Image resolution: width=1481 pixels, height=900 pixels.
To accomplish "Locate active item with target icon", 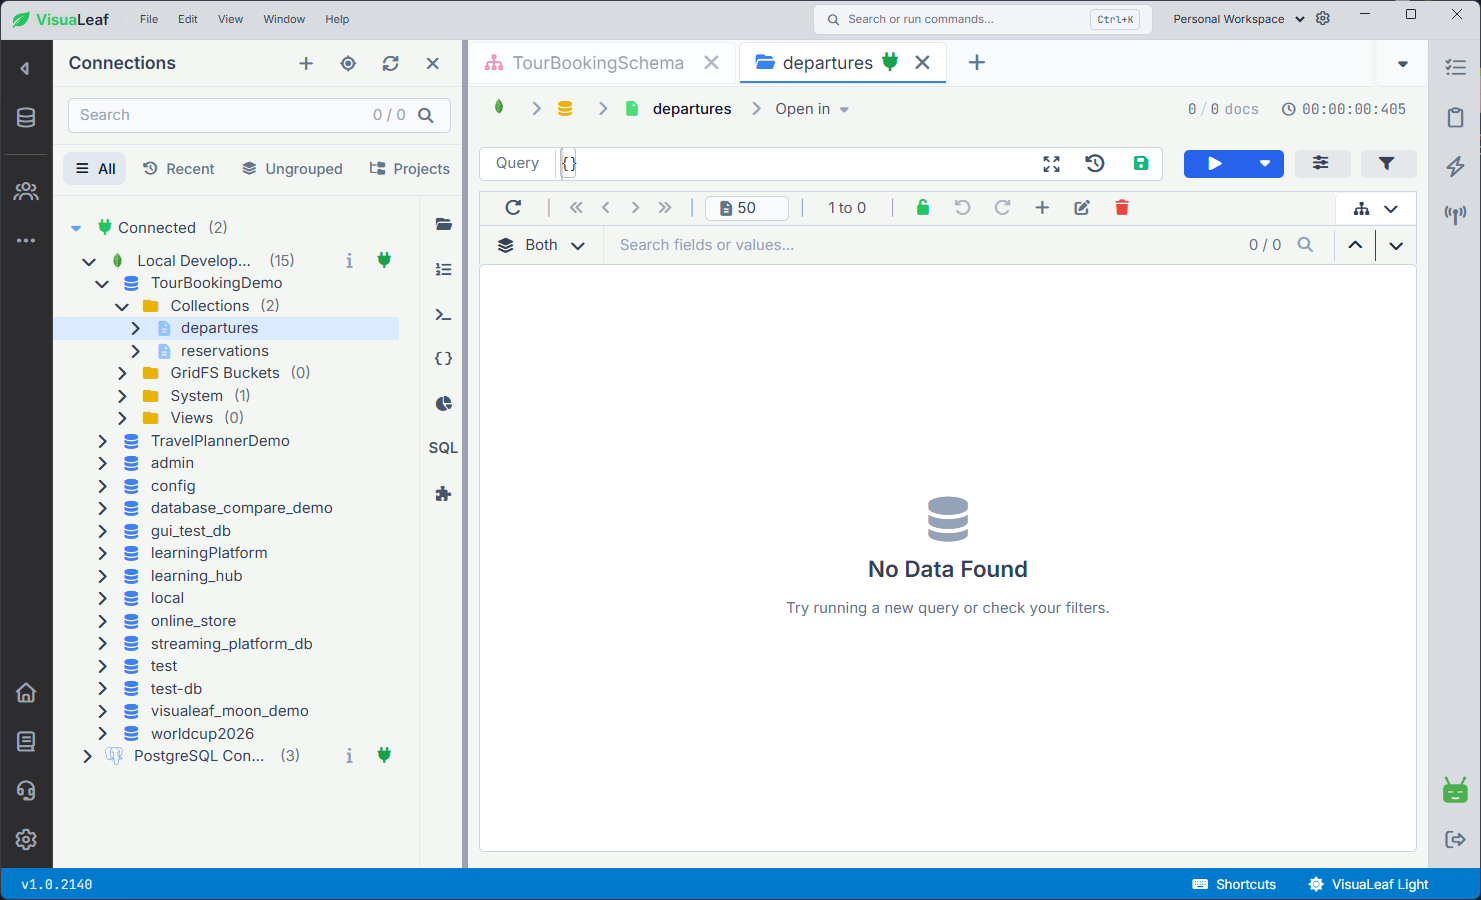I will [348, 63].
